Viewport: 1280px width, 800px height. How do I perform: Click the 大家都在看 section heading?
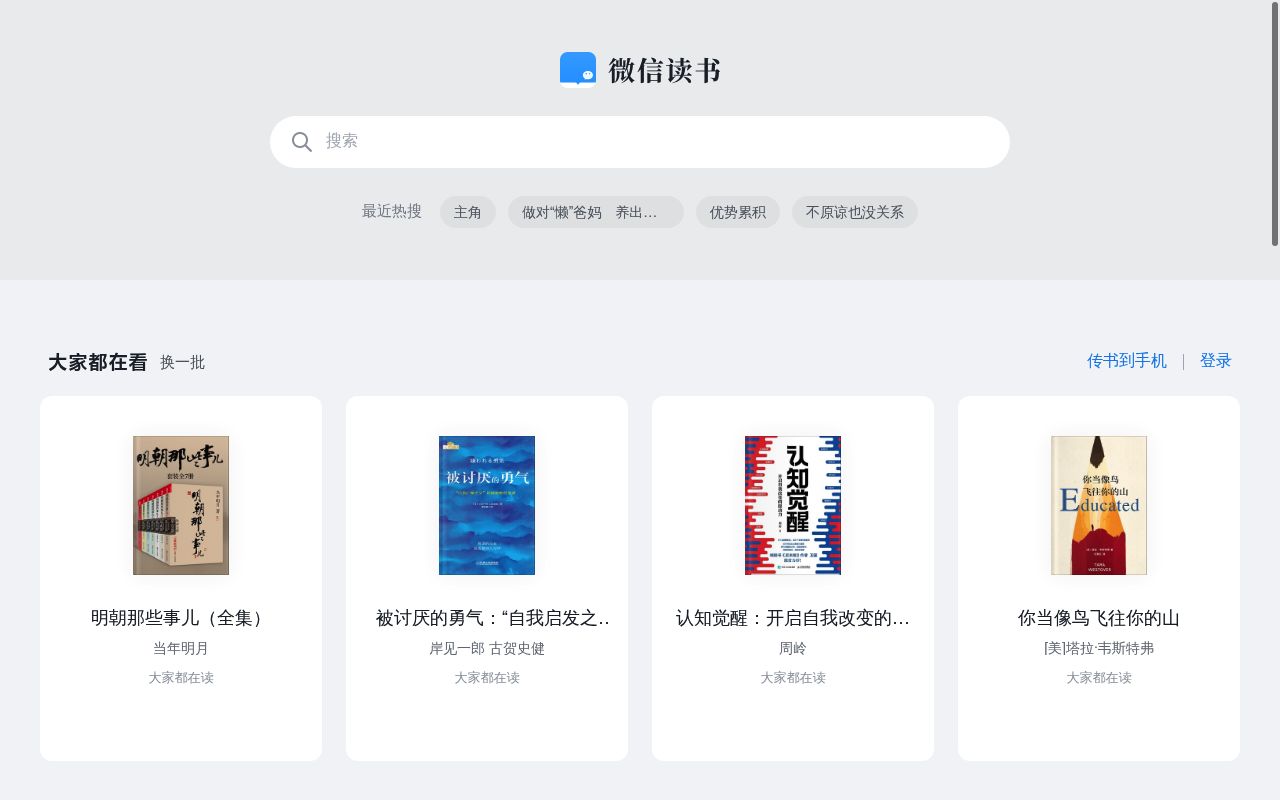[x=98, y=362]
